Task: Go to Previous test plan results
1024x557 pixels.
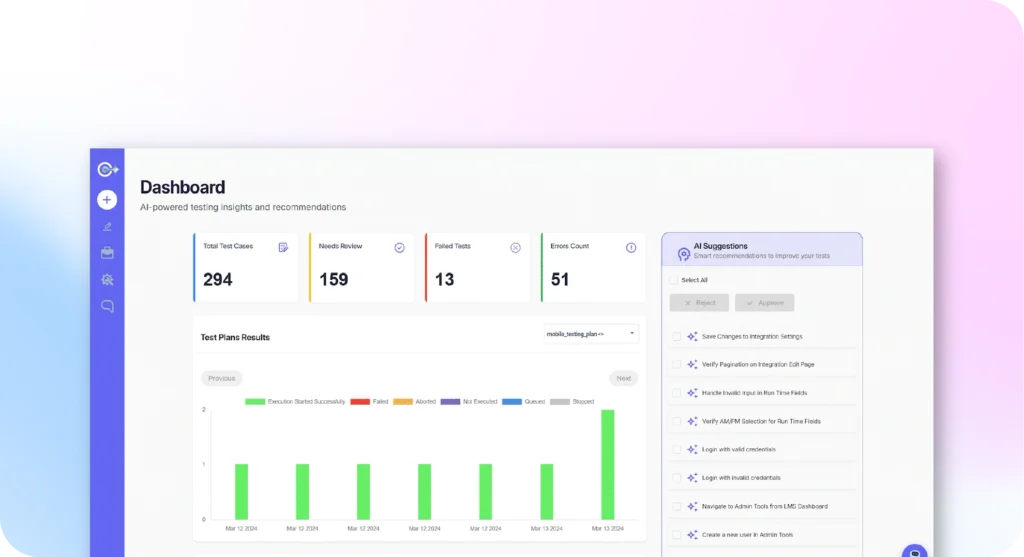Action: [x=222, y=379]
